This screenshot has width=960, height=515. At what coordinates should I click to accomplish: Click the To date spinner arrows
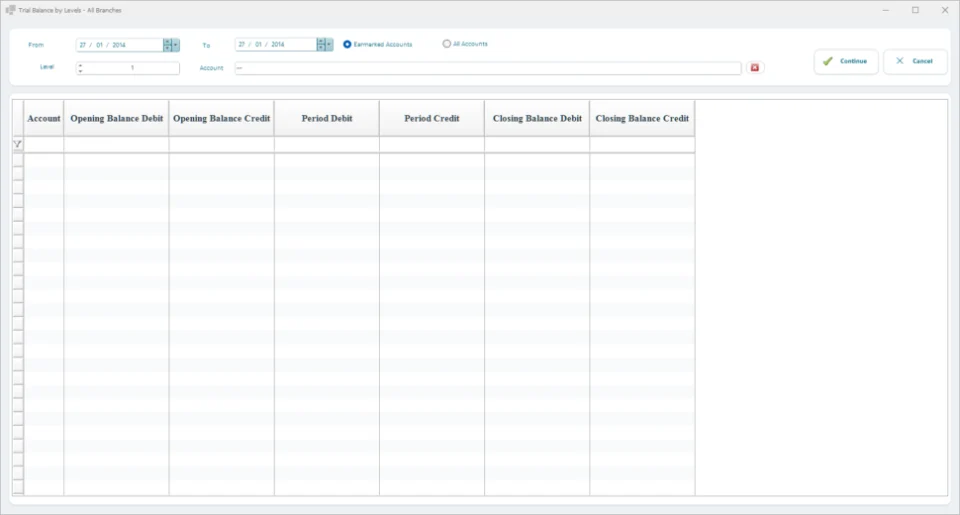(x=321, y=45)
